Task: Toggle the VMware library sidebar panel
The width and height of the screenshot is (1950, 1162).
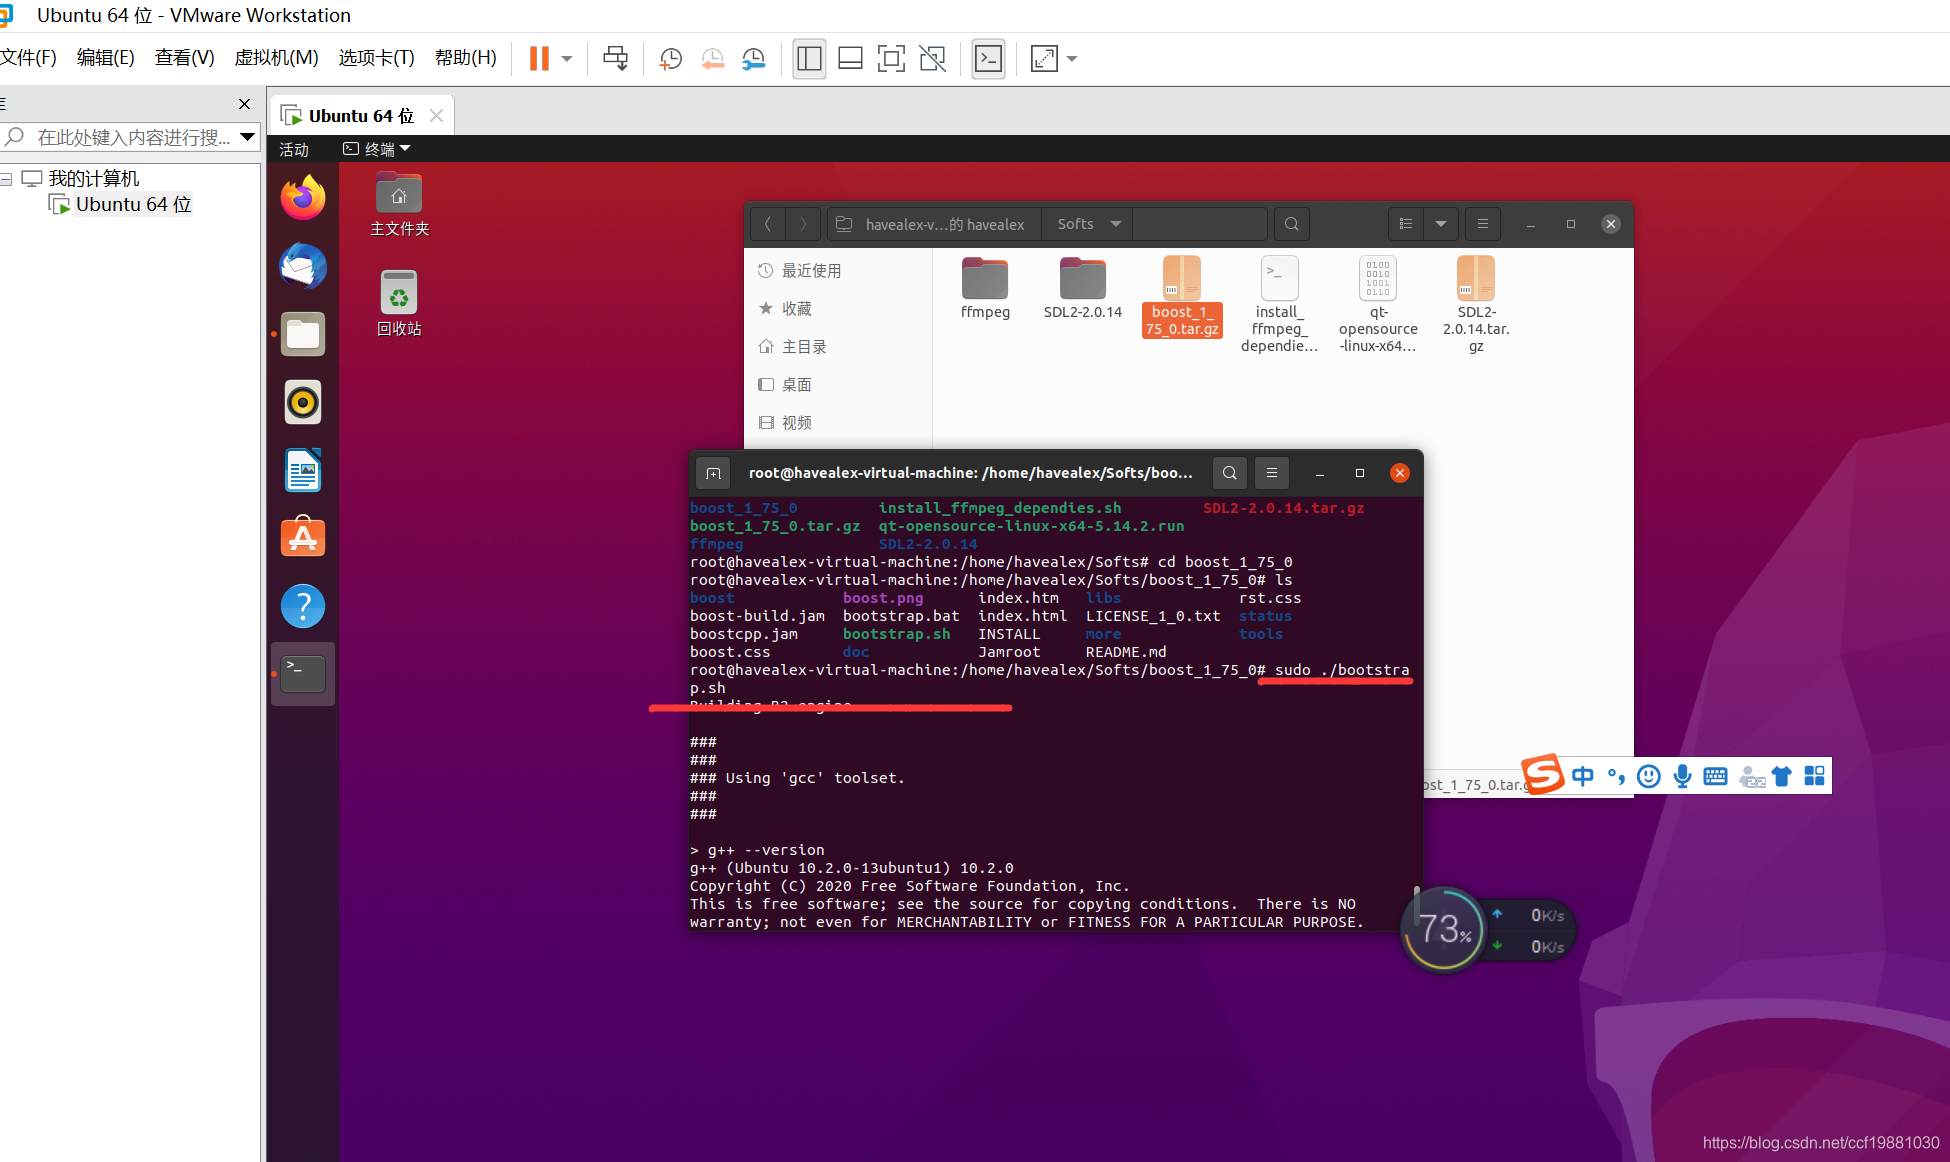Action: tap(809, 58)
